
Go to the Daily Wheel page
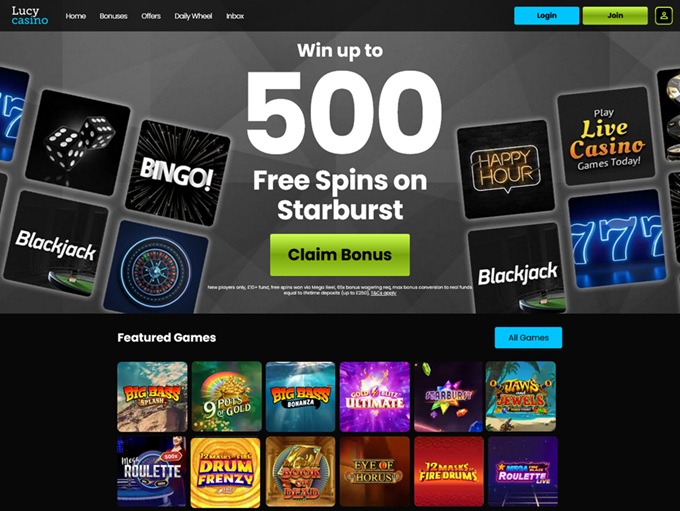(x=193, y=16)
